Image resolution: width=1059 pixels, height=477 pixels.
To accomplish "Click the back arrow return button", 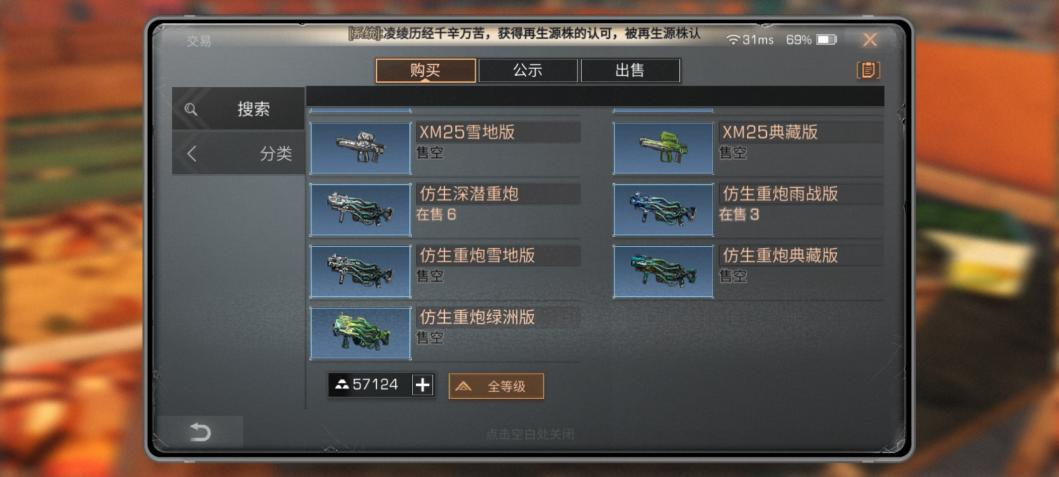I will (201, 432).
